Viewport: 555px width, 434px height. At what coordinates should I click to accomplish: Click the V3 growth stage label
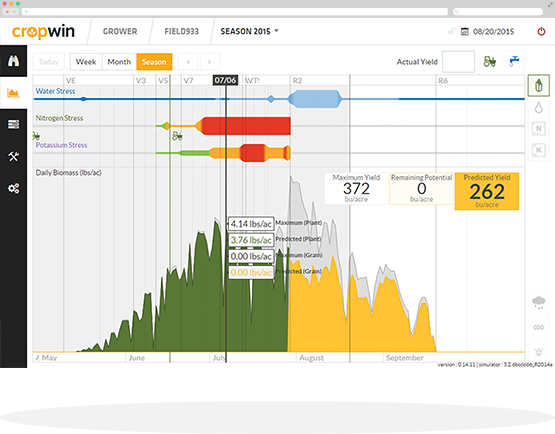pyautogui.click(x=141, y=81)
